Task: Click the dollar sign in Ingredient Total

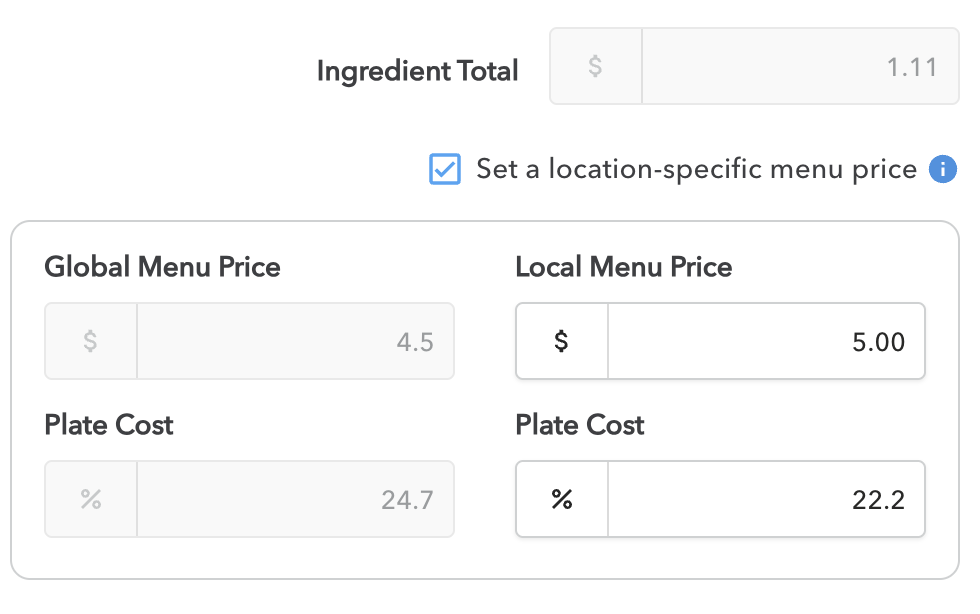Action: [x=595, y=67]
